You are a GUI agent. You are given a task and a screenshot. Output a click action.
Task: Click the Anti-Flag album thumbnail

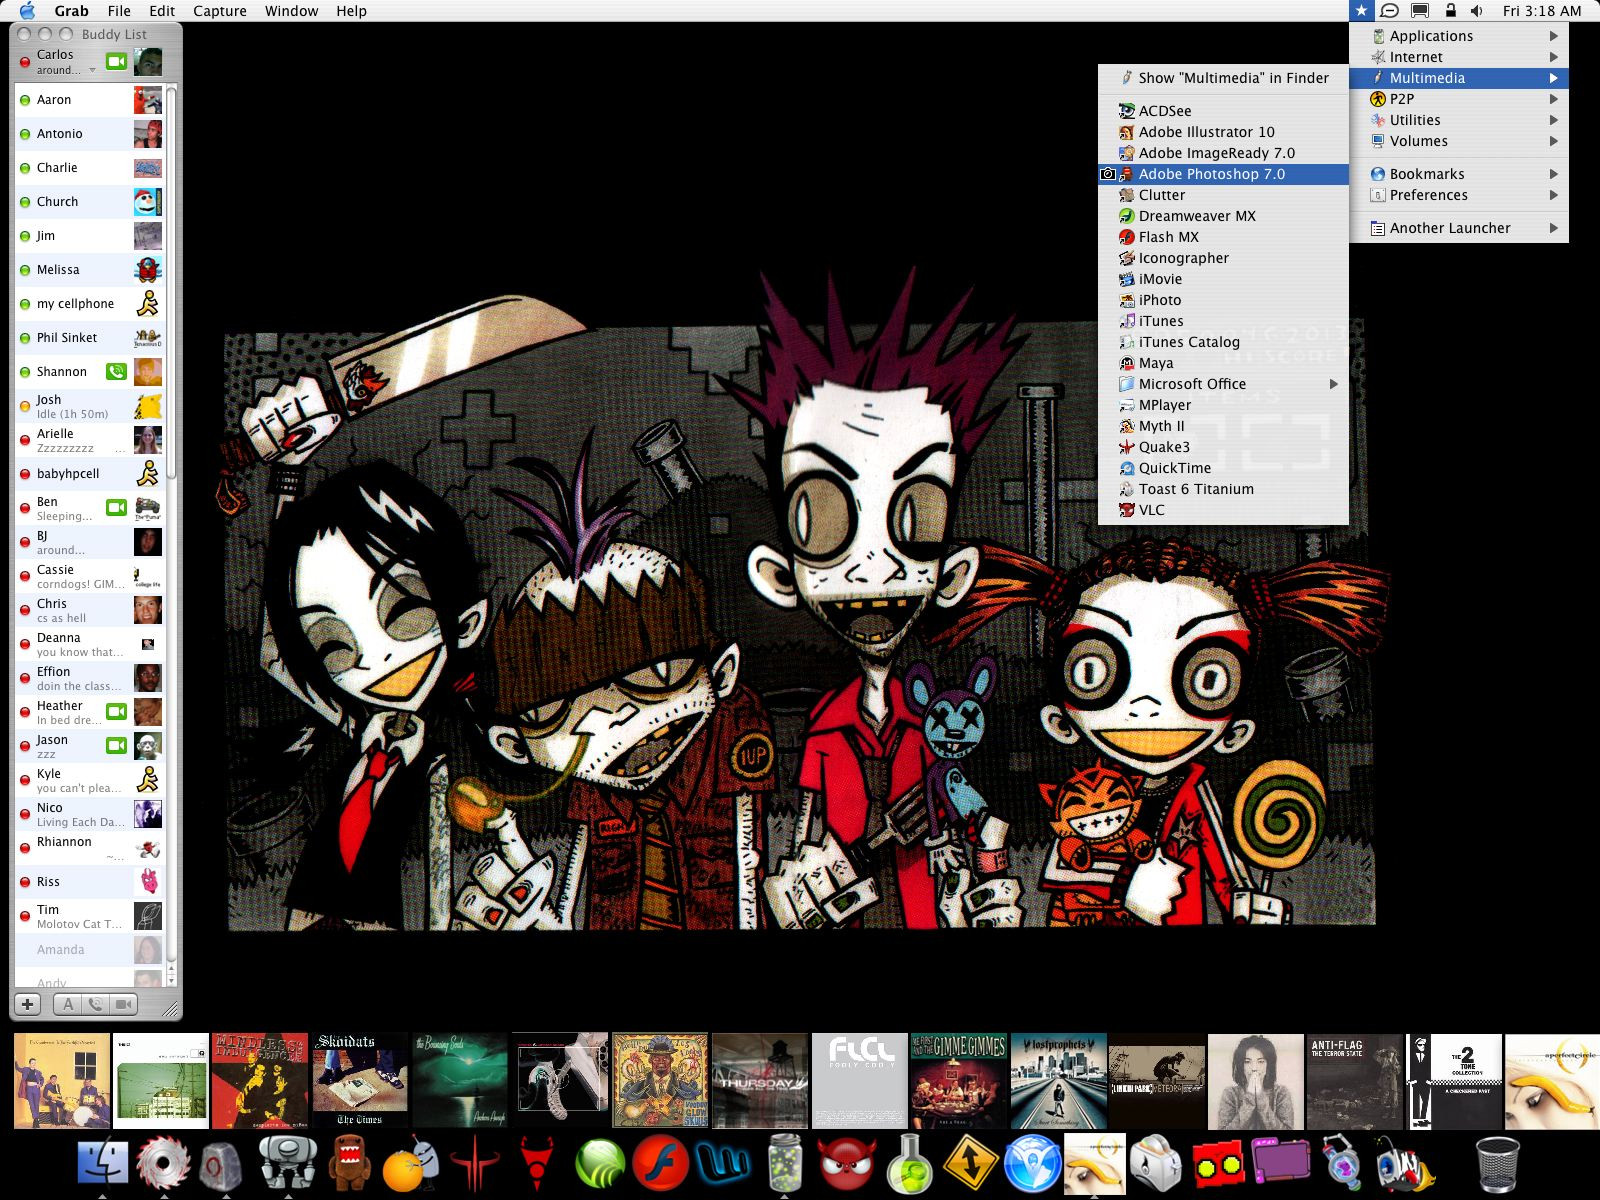[x=1355, y=1081]
